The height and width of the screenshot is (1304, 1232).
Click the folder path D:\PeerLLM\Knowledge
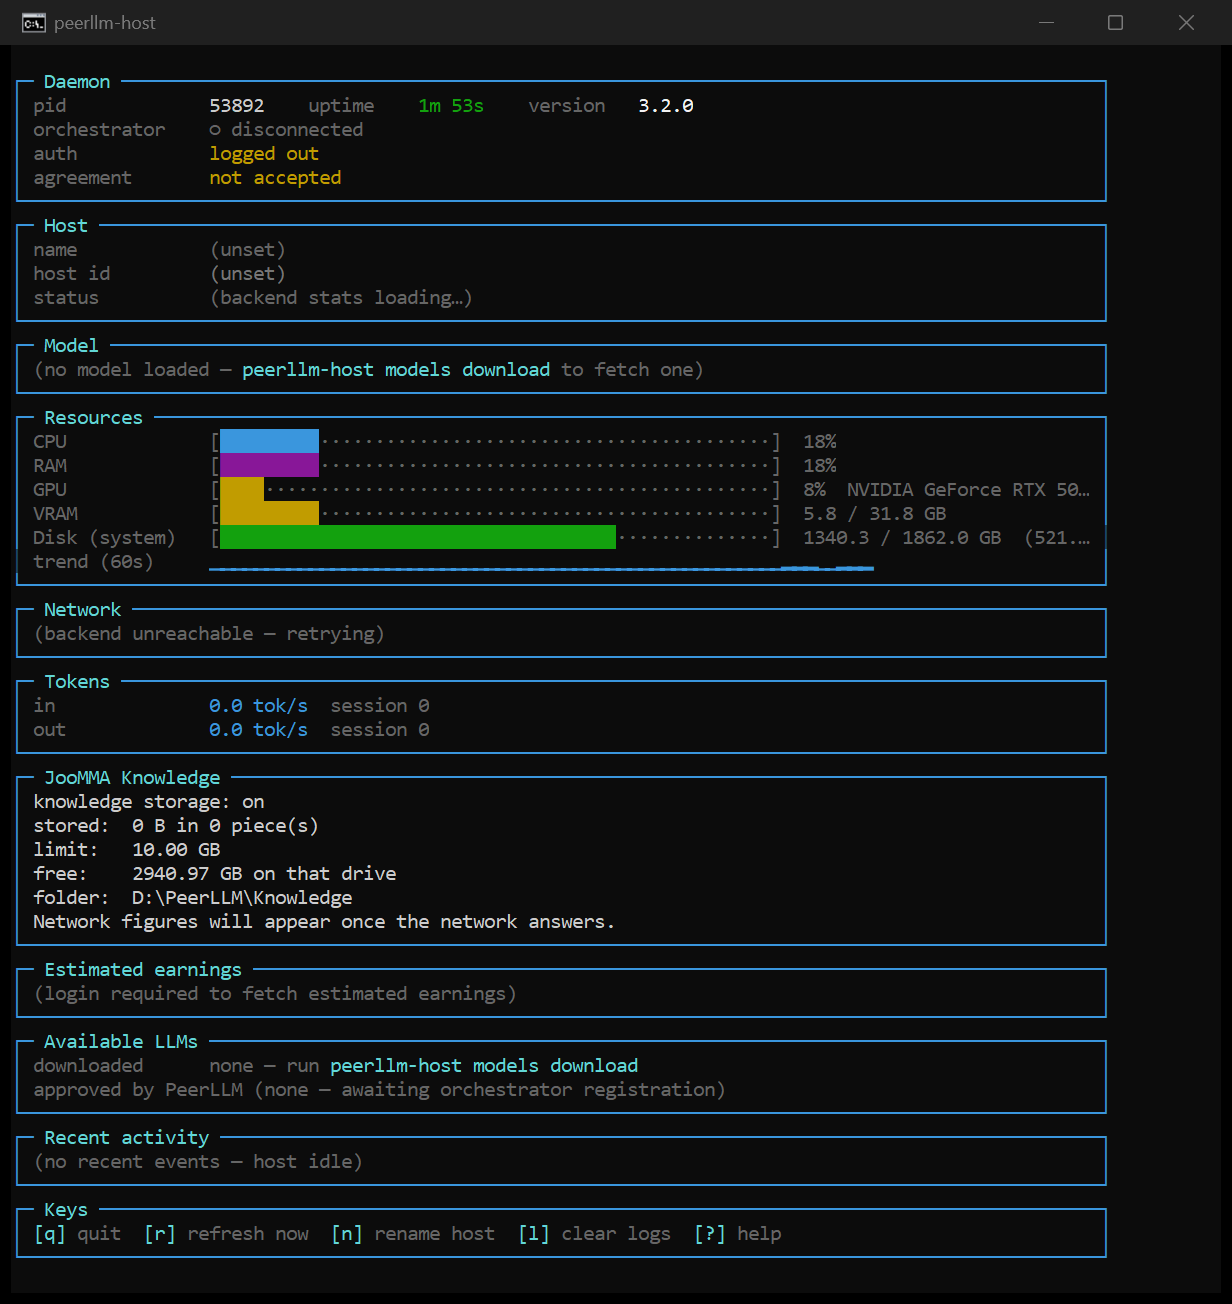[242, 898]
